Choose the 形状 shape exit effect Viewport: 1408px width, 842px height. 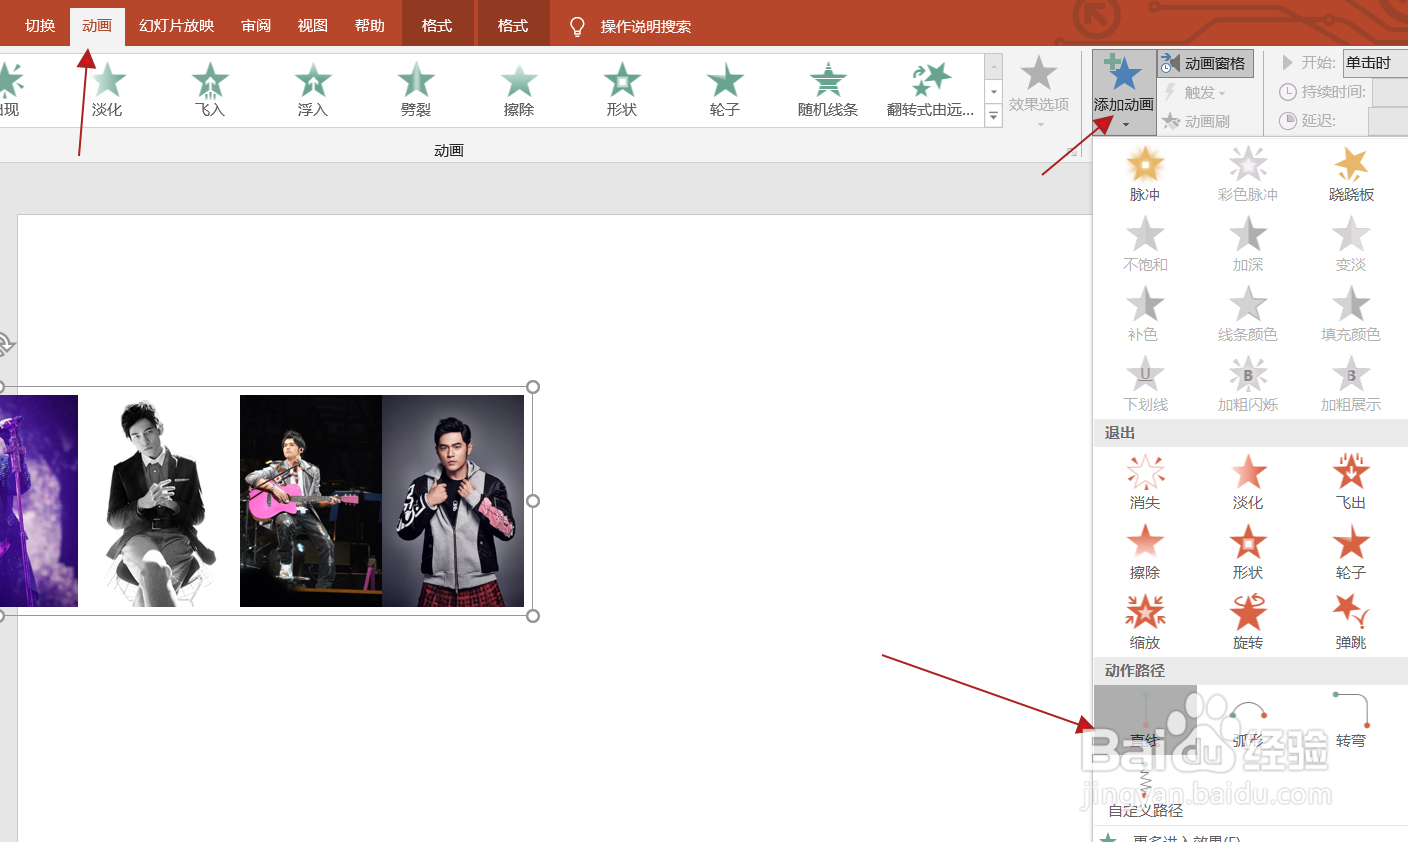pos(1248,552)
